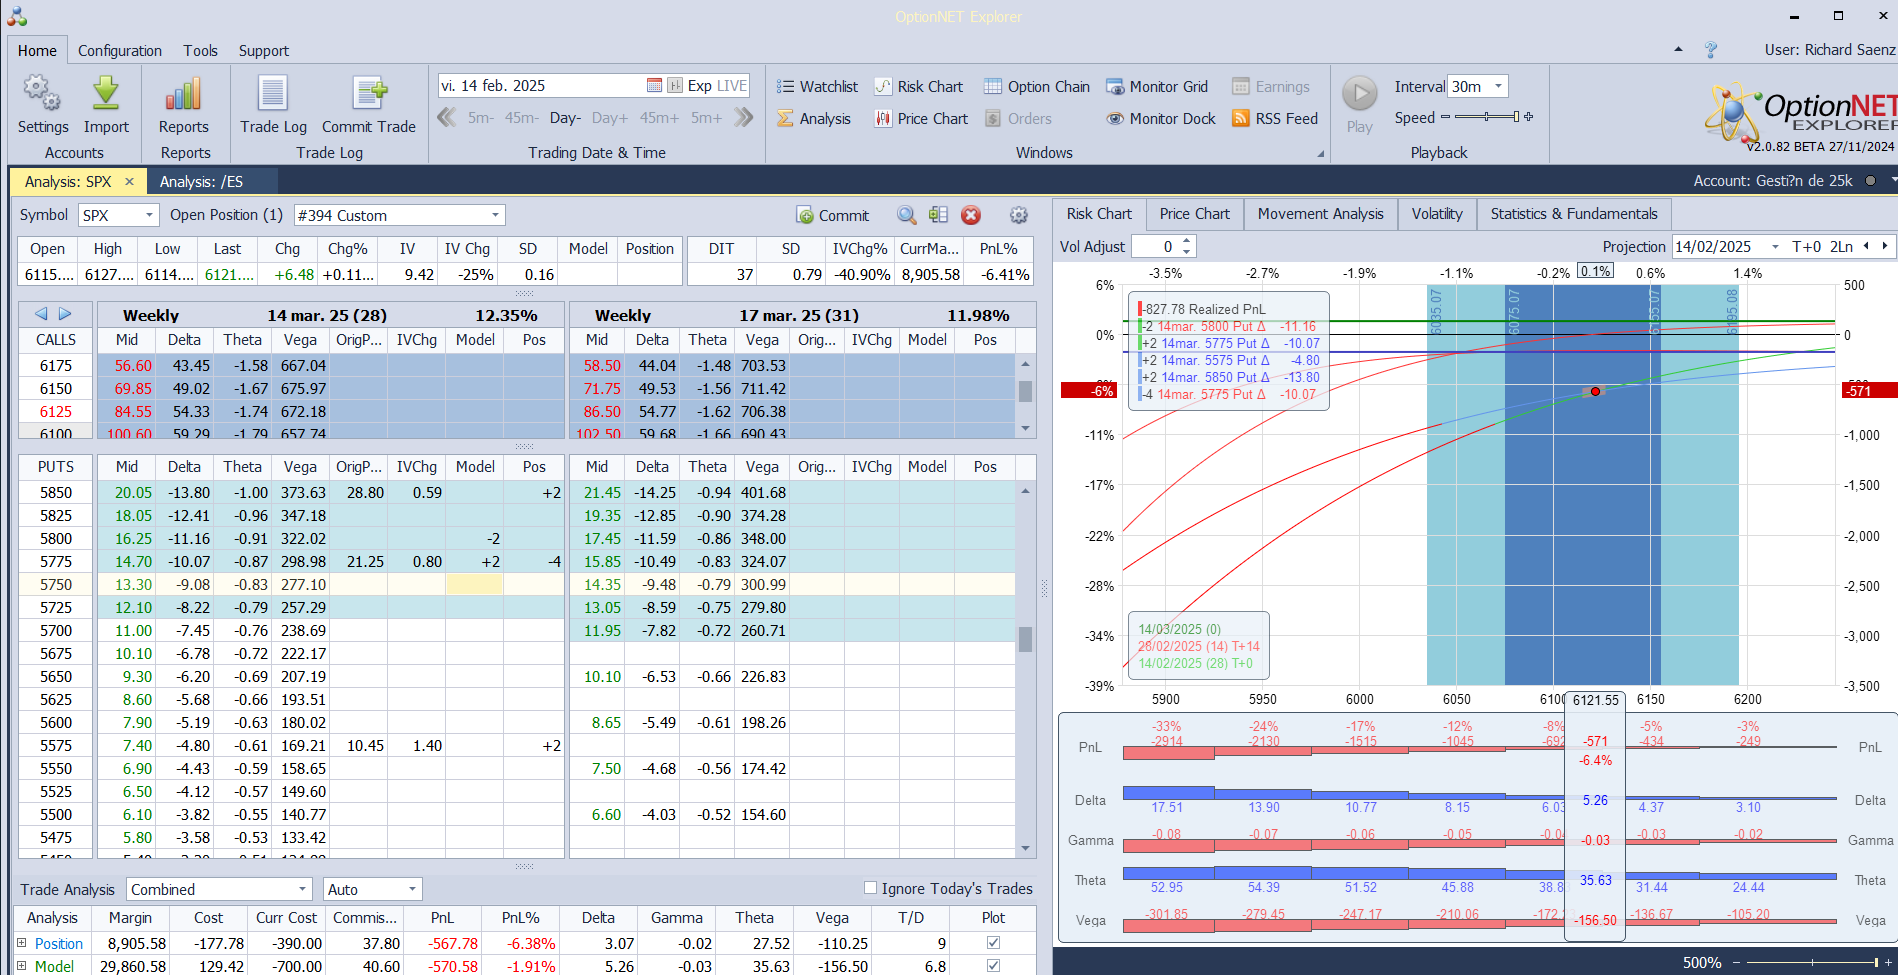Open the Settings gear icon
This screenshot has width=1898, height=975.
click(x=42, y=94)
